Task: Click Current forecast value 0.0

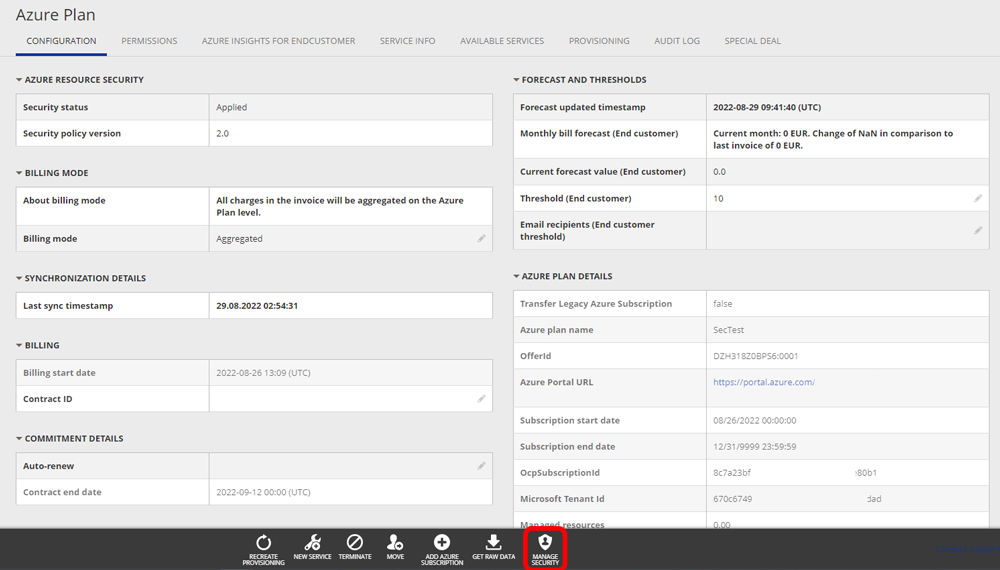Action: [x=719, y=172]
